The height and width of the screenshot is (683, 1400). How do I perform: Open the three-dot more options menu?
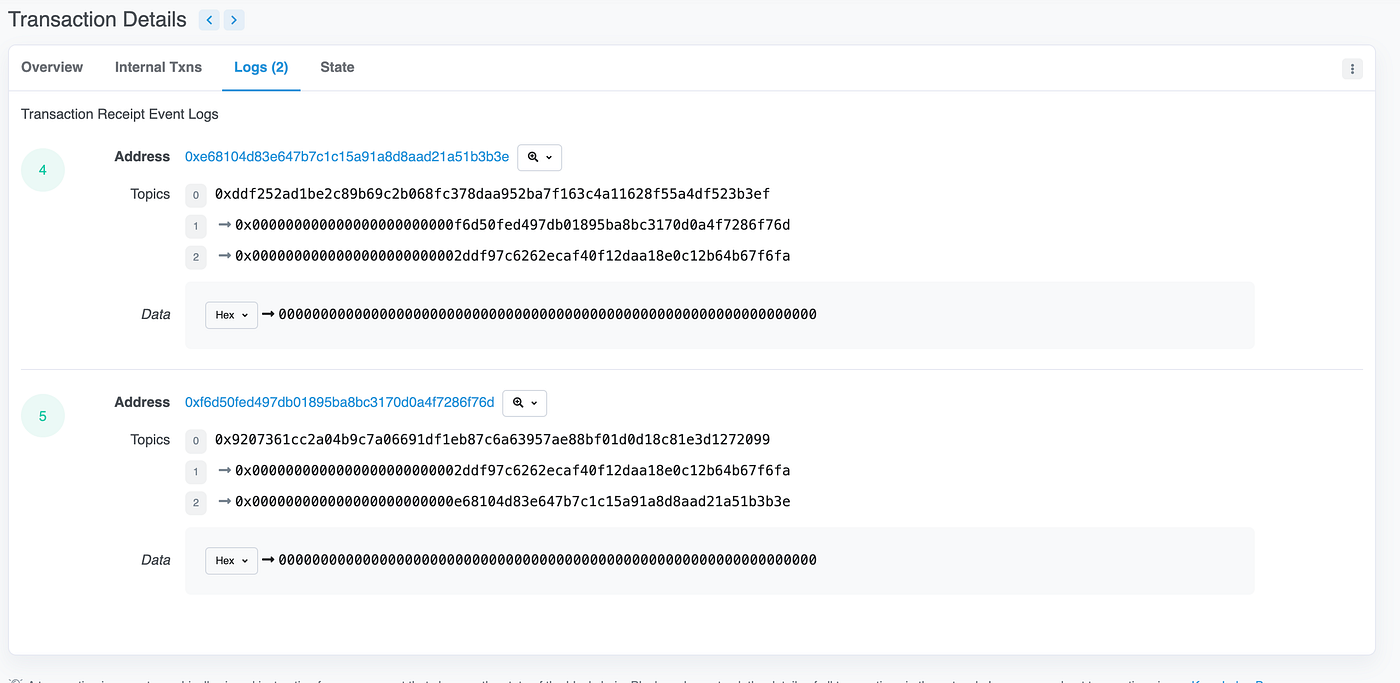coord(1352,68)
